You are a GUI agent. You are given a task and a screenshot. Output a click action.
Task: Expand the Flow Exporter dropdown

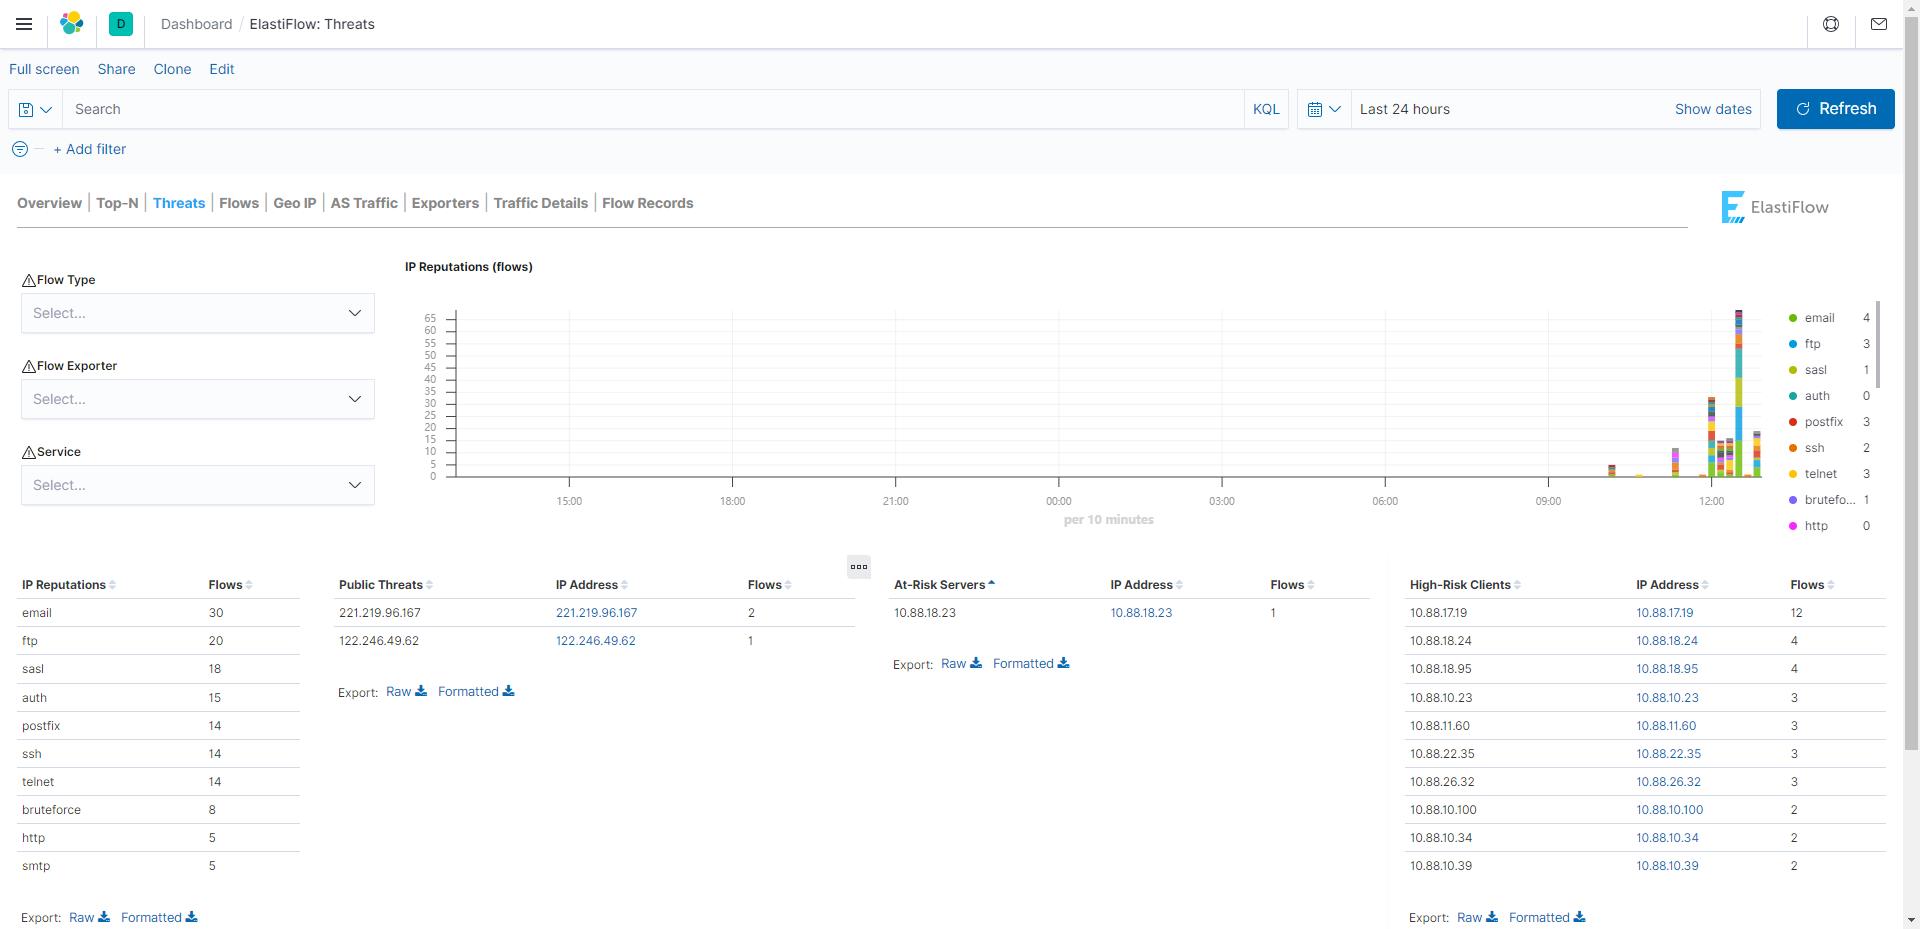[198, 399]
